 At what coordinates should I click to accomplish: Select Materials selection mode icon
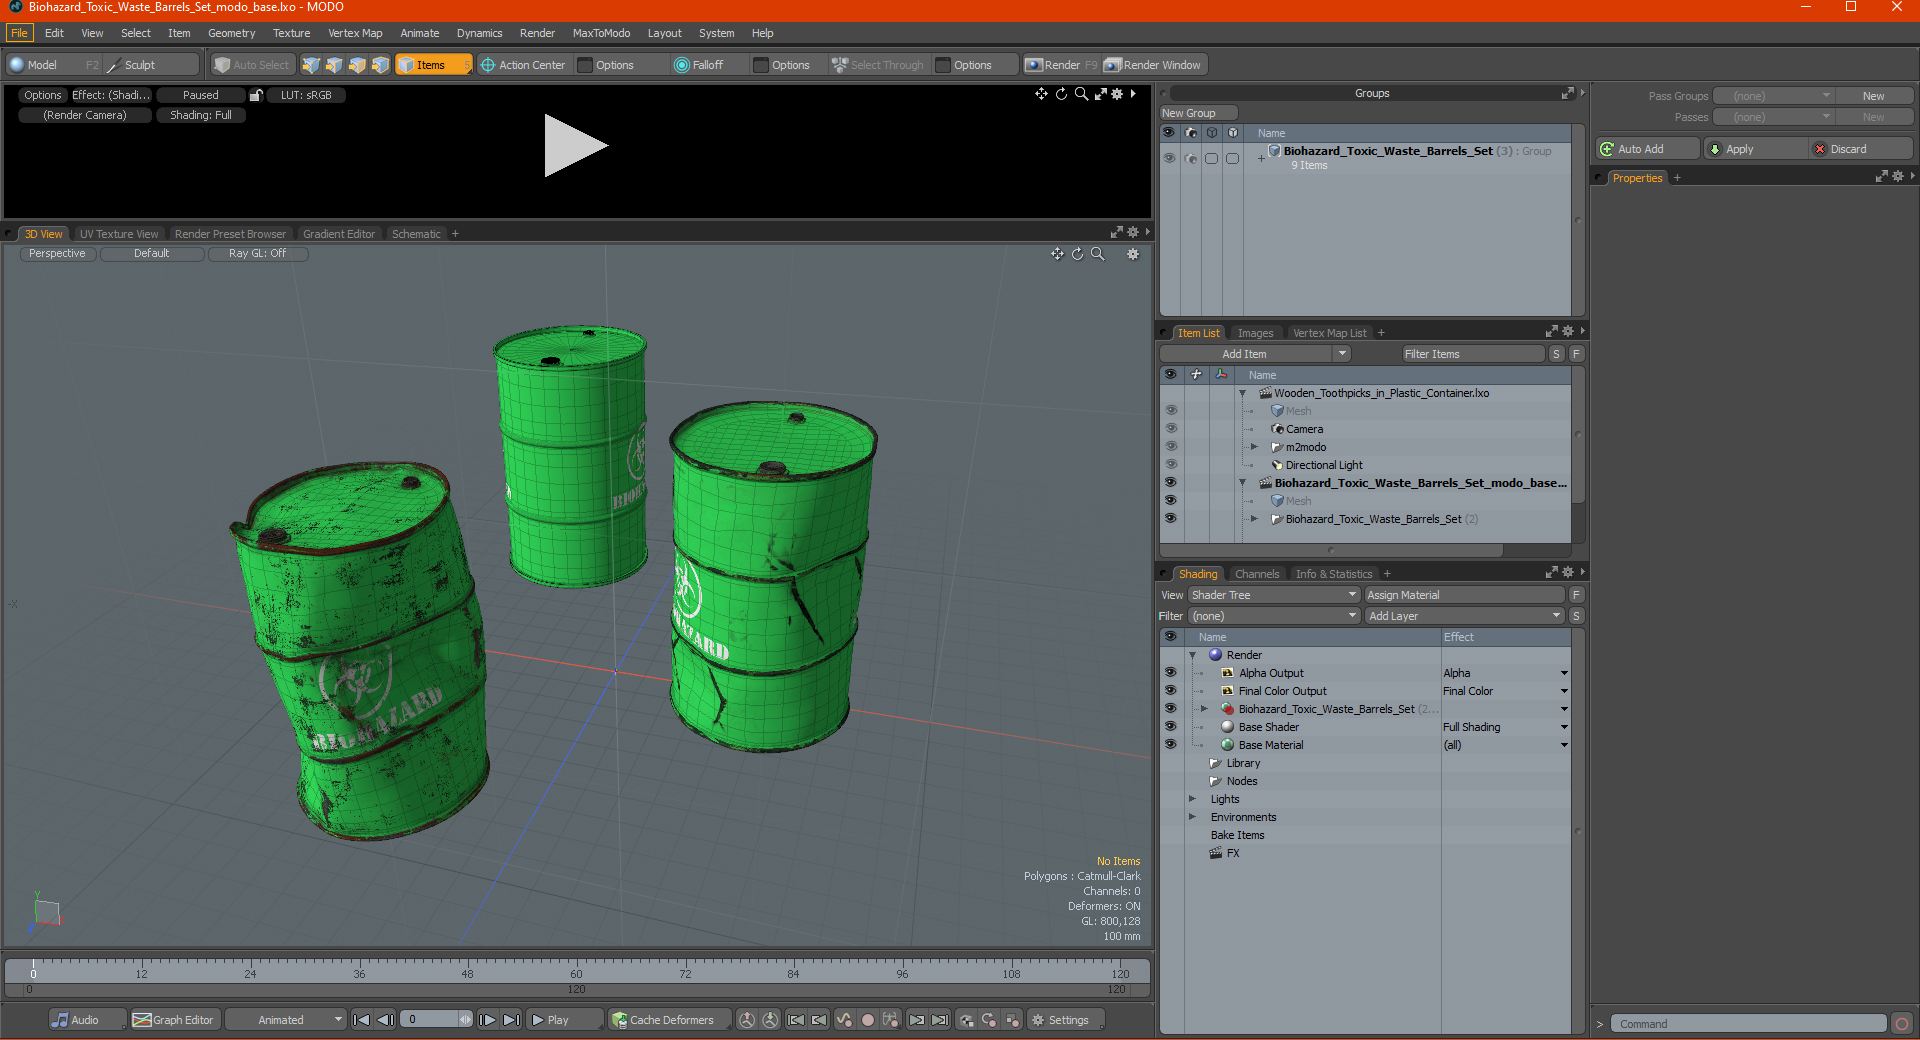click(380, 65)
